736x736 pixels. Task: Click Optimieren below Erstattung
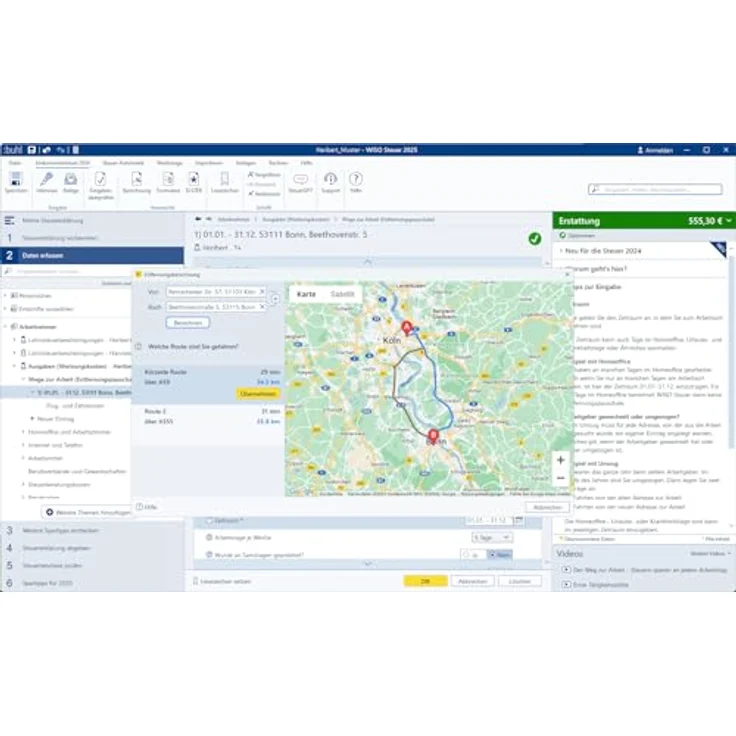coord(577,235)
